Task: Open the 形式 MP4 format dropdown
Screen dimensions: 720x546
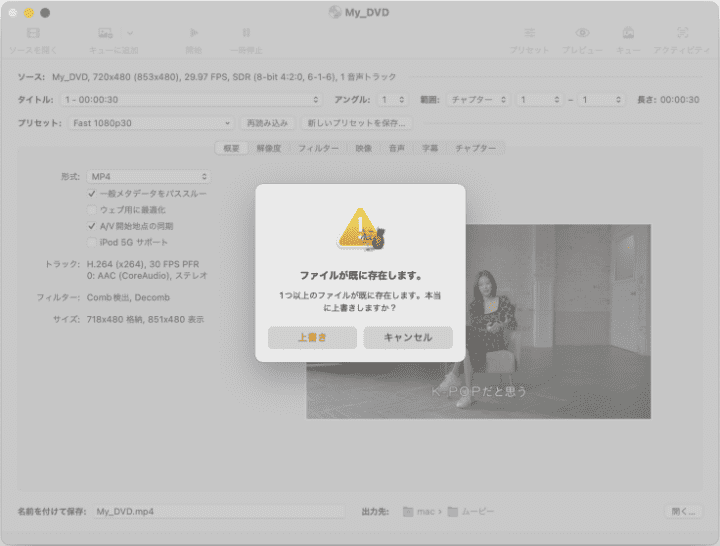Action: coord(148,176)
